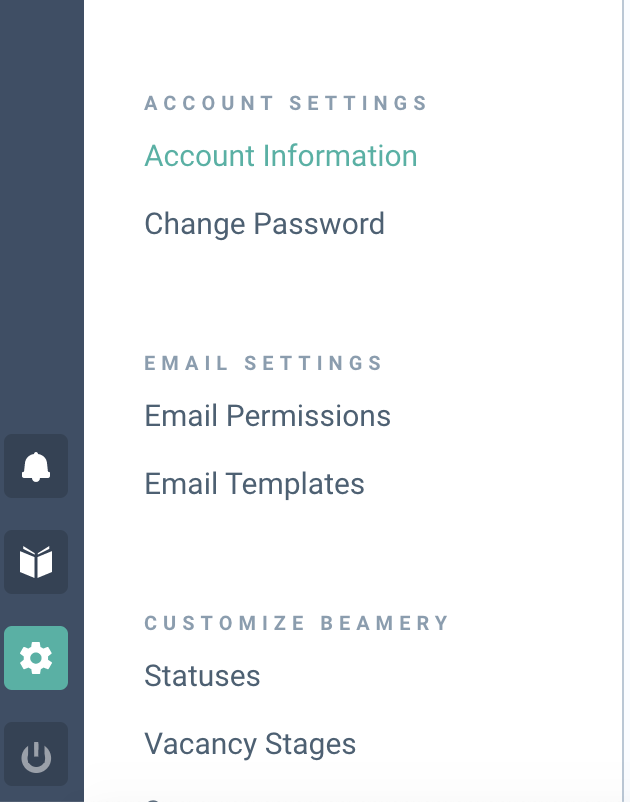Click the Email Settings section heading
Screen dimensions: 630x802
click(263, 363)
